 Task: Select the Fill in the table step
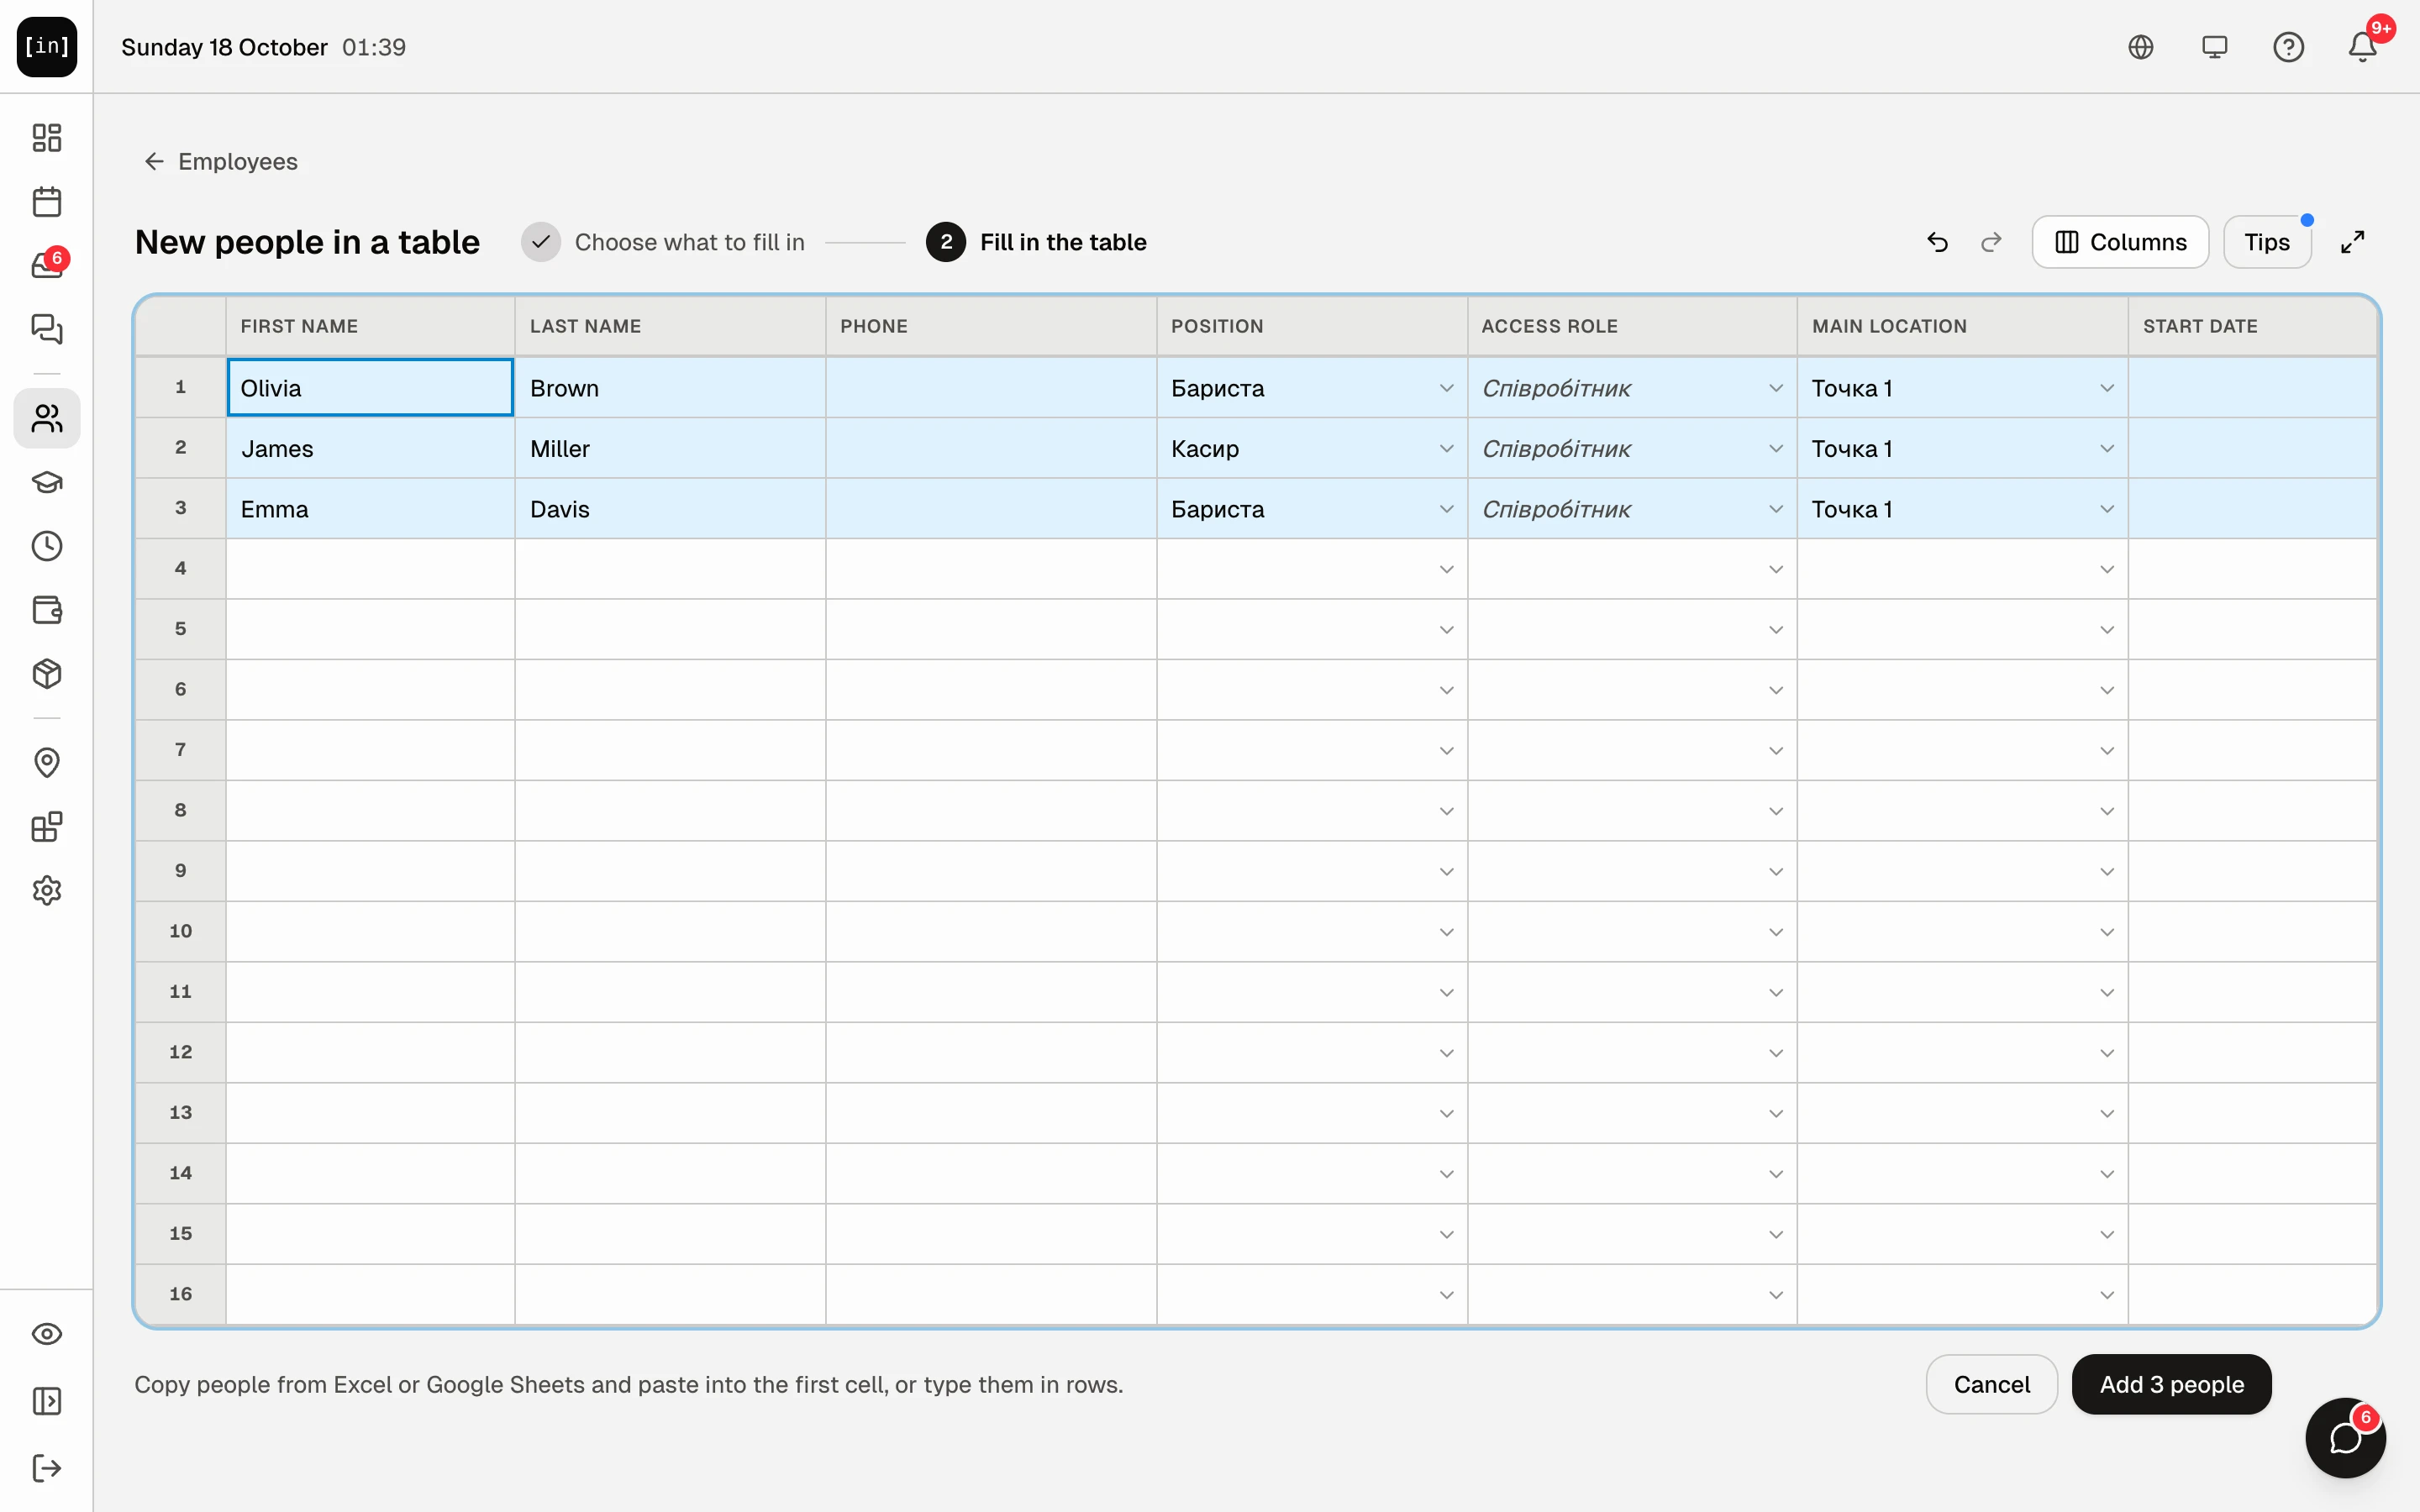coord(1036,242)
